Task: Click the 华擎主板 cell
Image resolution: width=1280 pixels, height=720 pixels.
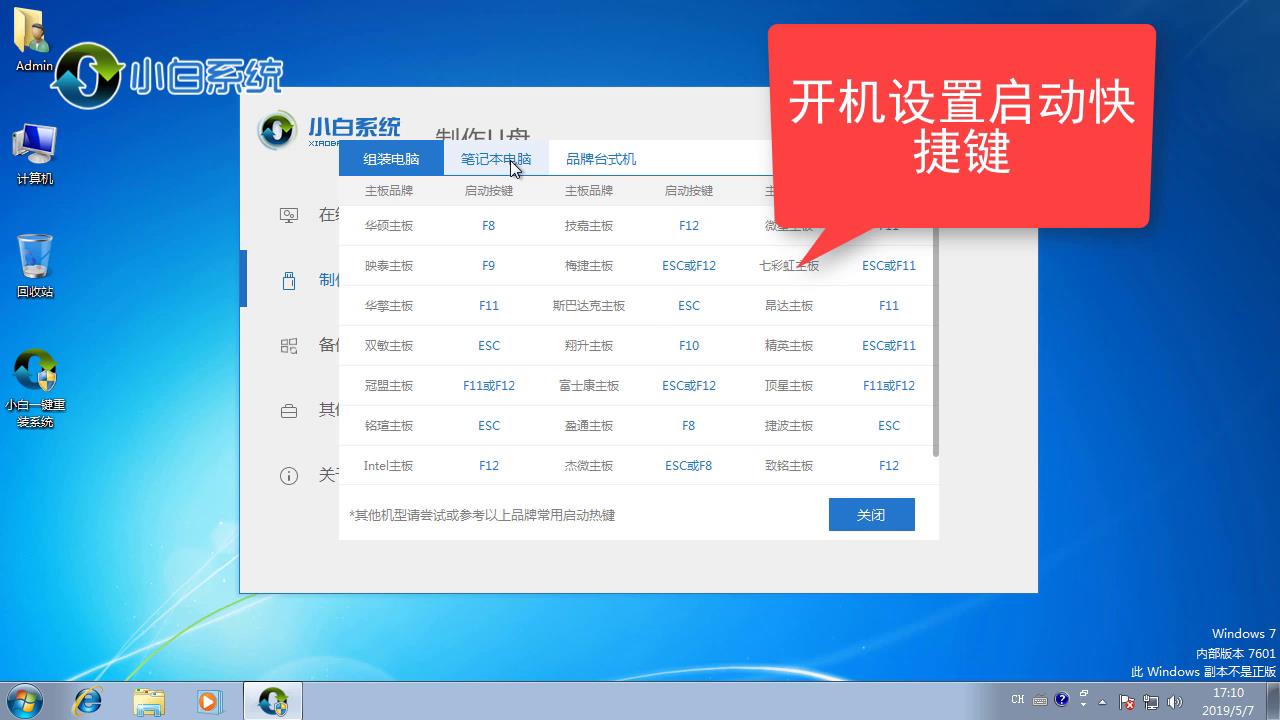Action: pos(389,305)
